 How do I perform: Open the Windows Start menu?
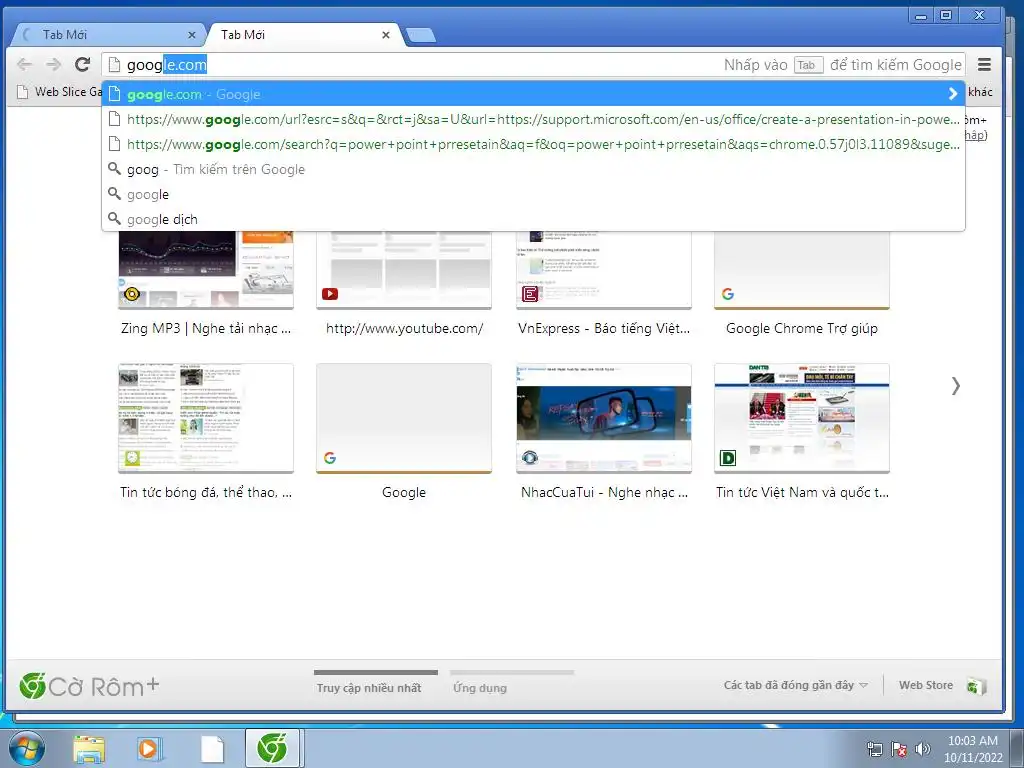(x=26, y=748)
